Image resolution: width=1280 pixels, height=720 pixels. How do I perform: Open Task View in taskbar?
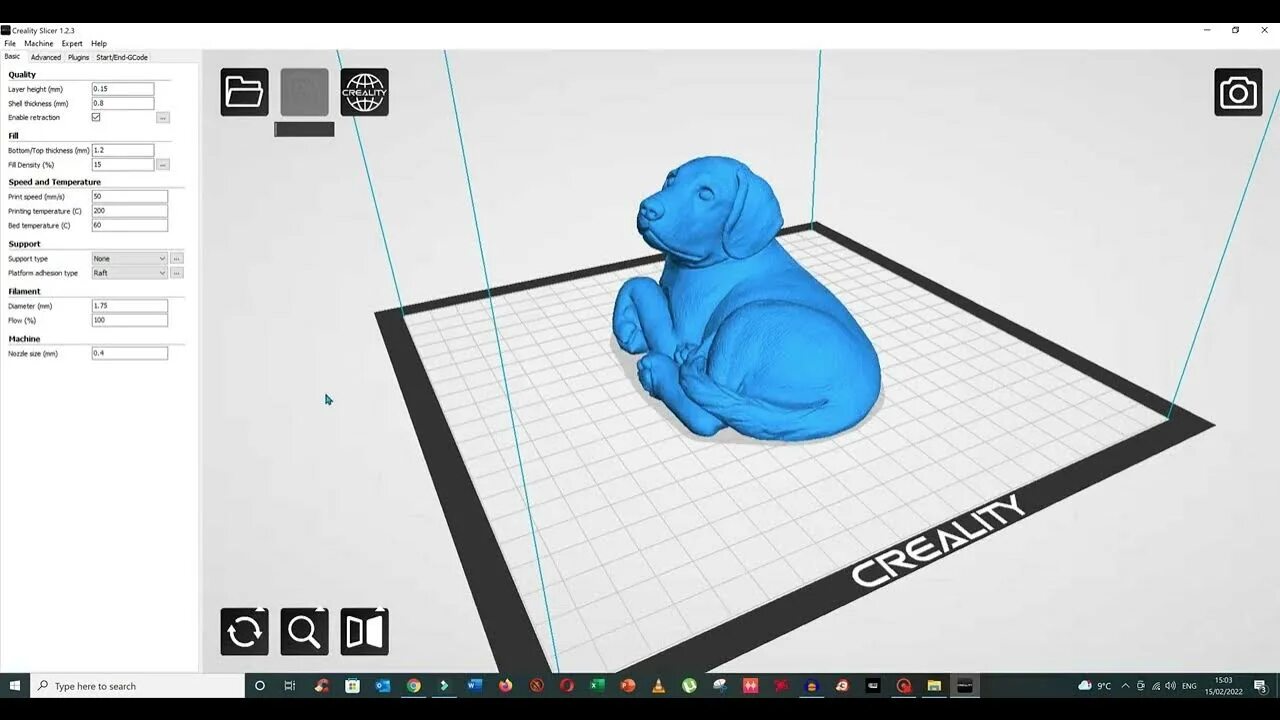290,686
